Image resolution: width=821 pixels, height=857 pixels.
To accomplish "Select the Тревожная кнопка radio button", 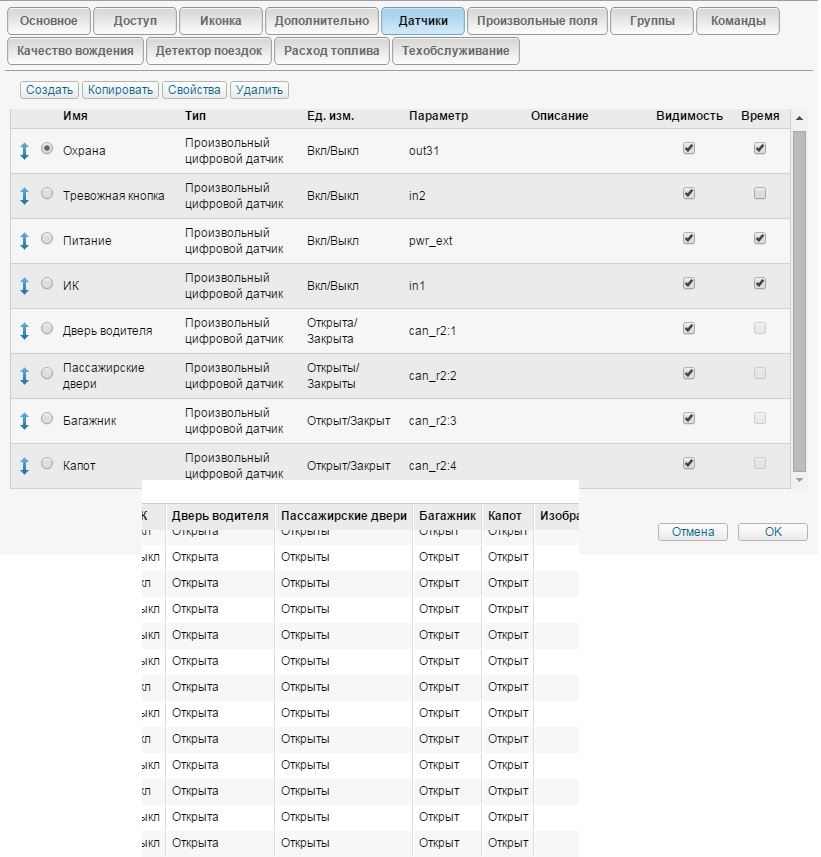I will coord(47,194).
